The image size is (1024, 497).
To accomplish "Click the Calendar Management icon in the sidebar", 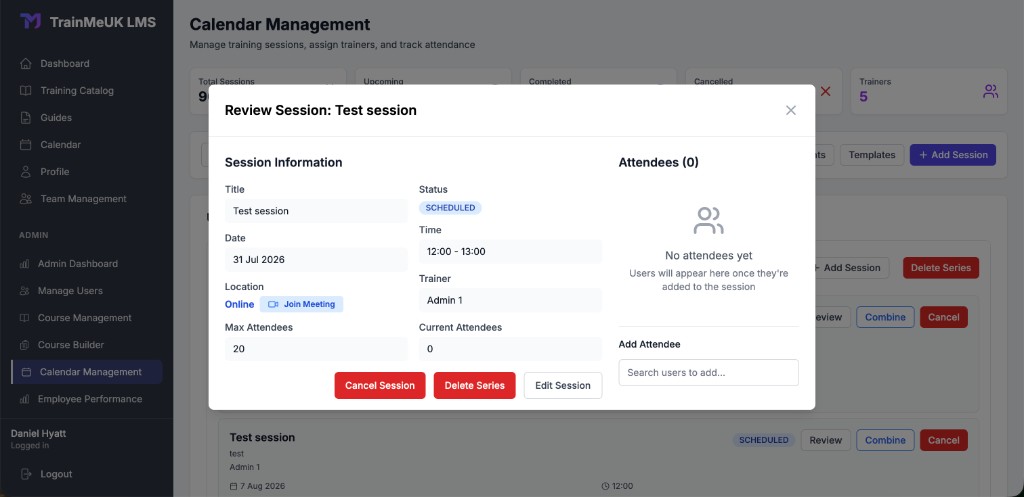I will pos(26,372).
